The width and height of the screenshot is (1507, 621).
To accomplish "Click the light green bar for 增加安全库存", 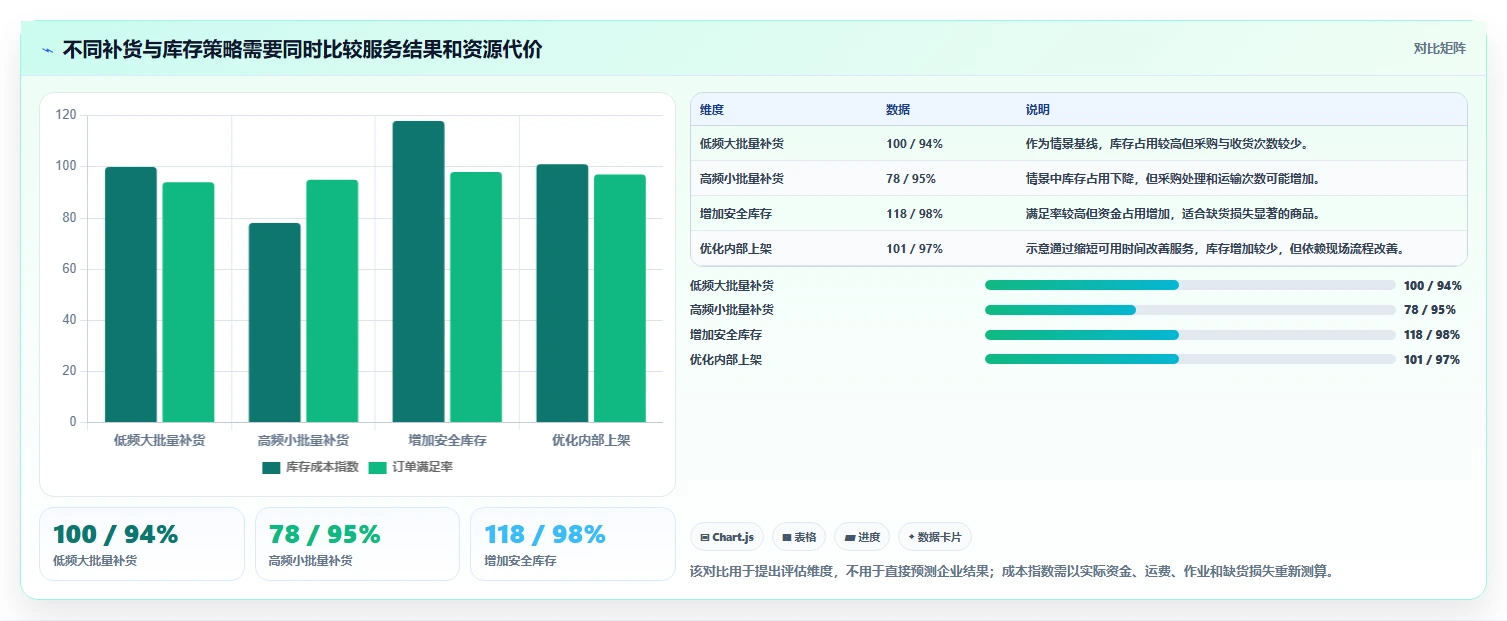I will tap(476, 297).
